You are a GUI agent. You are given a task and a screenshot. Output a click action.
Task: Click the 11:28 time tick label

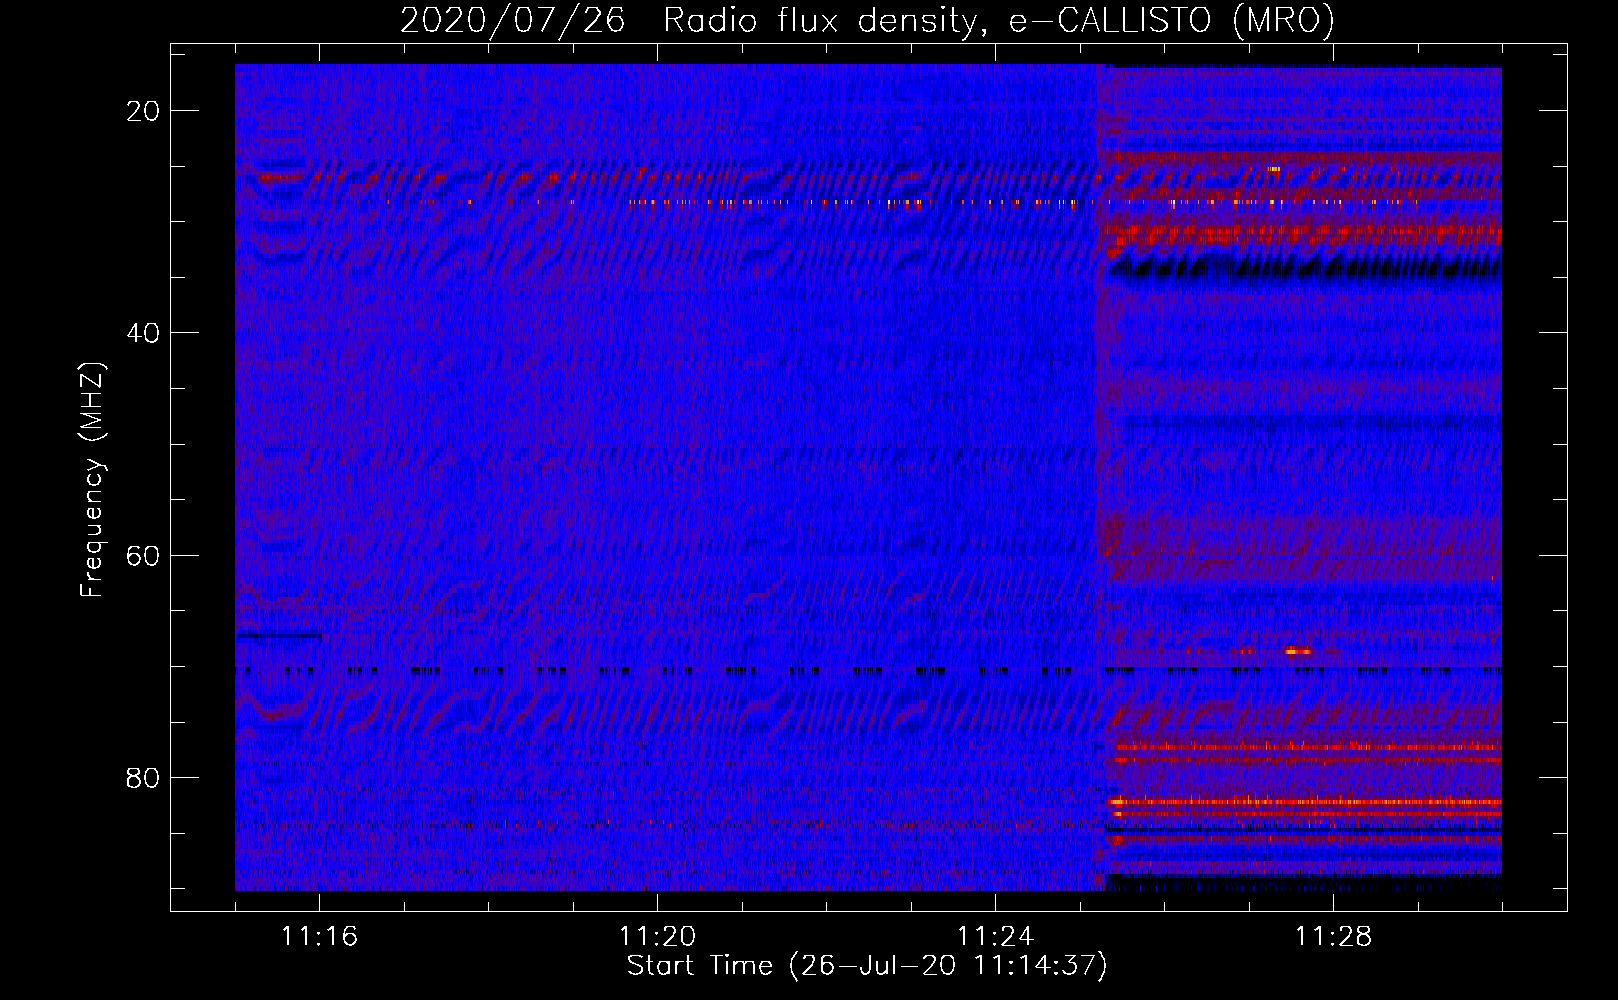[1333, 937]
